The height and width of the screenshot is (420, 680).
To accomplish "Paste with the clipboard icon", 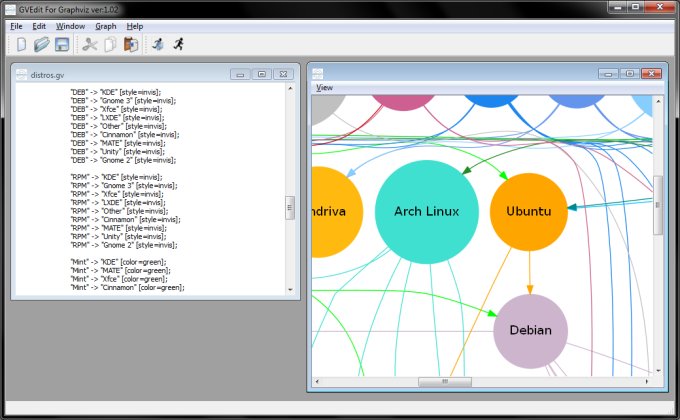I will [x=131, y=44].
